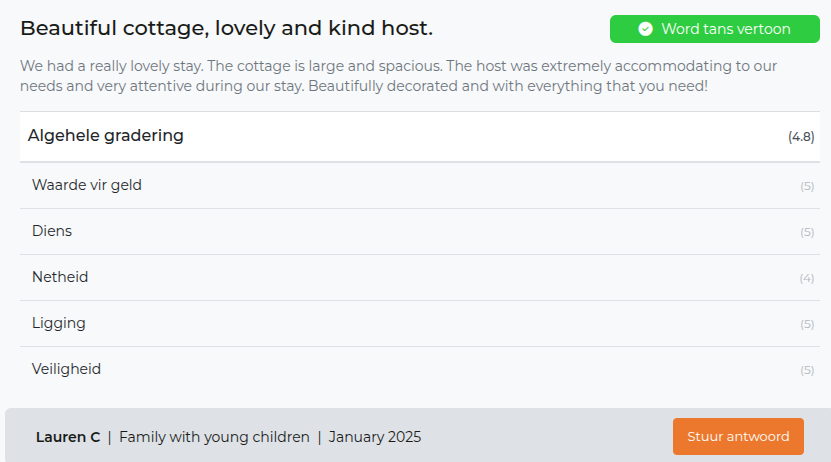The height and width of the screenshot is (462, 831).
Task: Click the score beside "Waarde vir geld"
Action: 807,186
